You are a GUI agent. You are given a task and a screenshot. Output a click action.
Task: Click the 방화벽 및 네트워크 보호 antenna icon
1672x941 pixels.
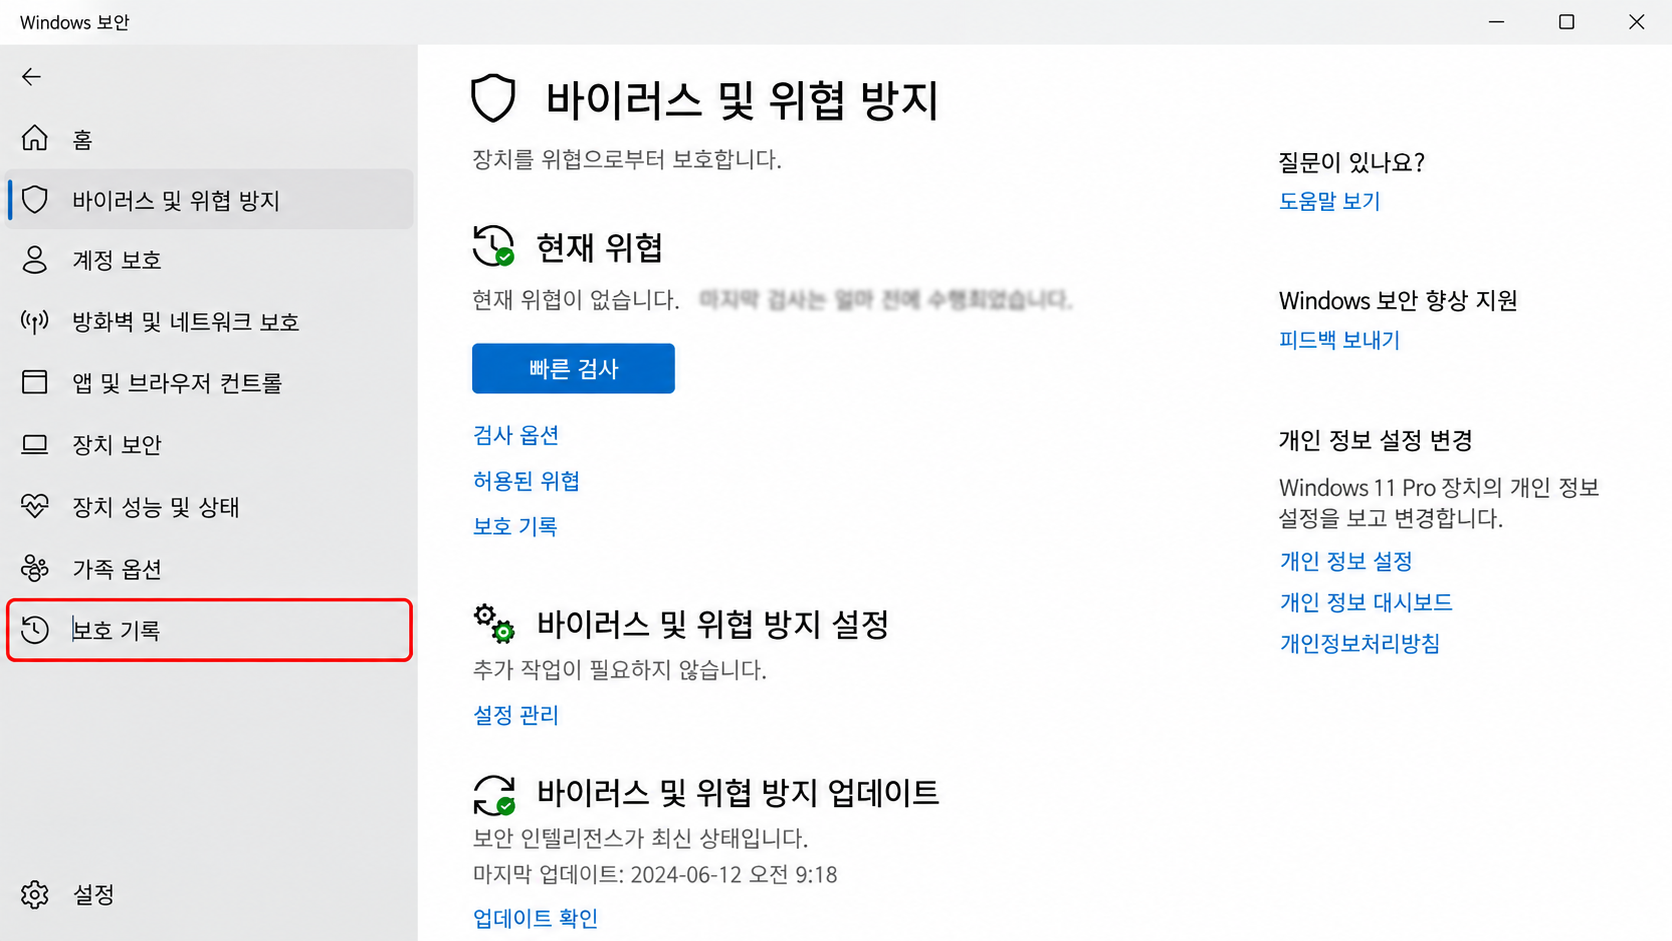pyautogui.click(x=35, y=322)
